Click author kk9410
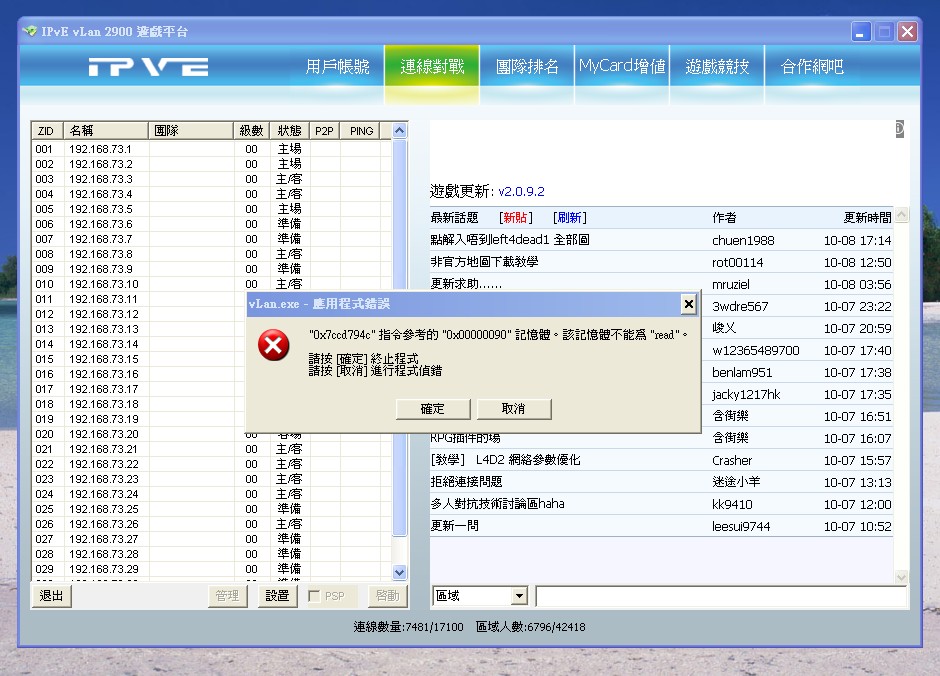The height and width of the screenshot is (676, 940). click(x=732, y=505)
